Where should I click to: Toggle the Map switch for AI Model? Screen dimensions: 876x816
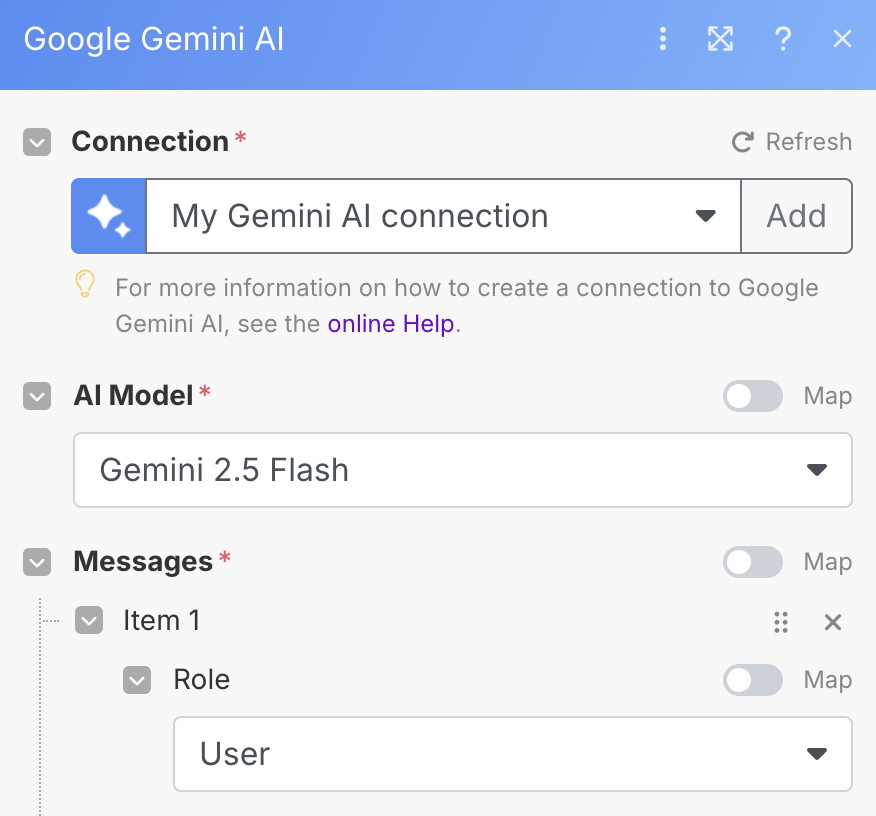753,396
